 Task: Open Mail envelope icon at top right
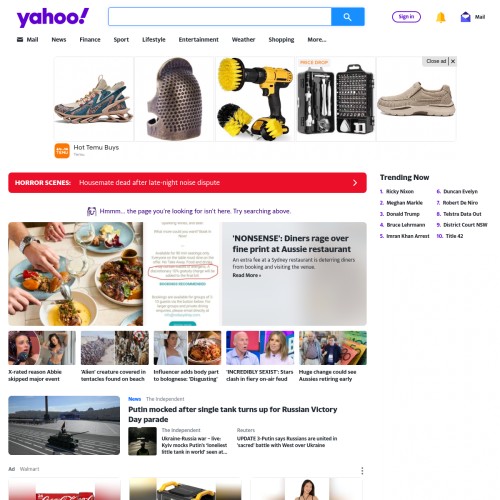point(465,17)
